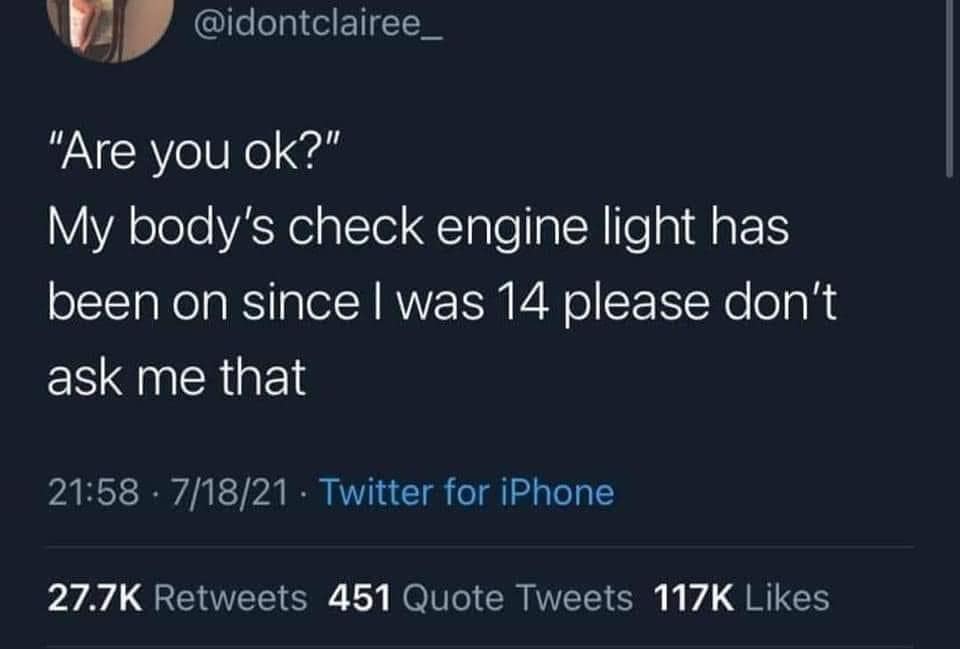Viewport: 960px width, 649px height.
Task: Click the word "Twitter" in source link
Action: point(375,493)
